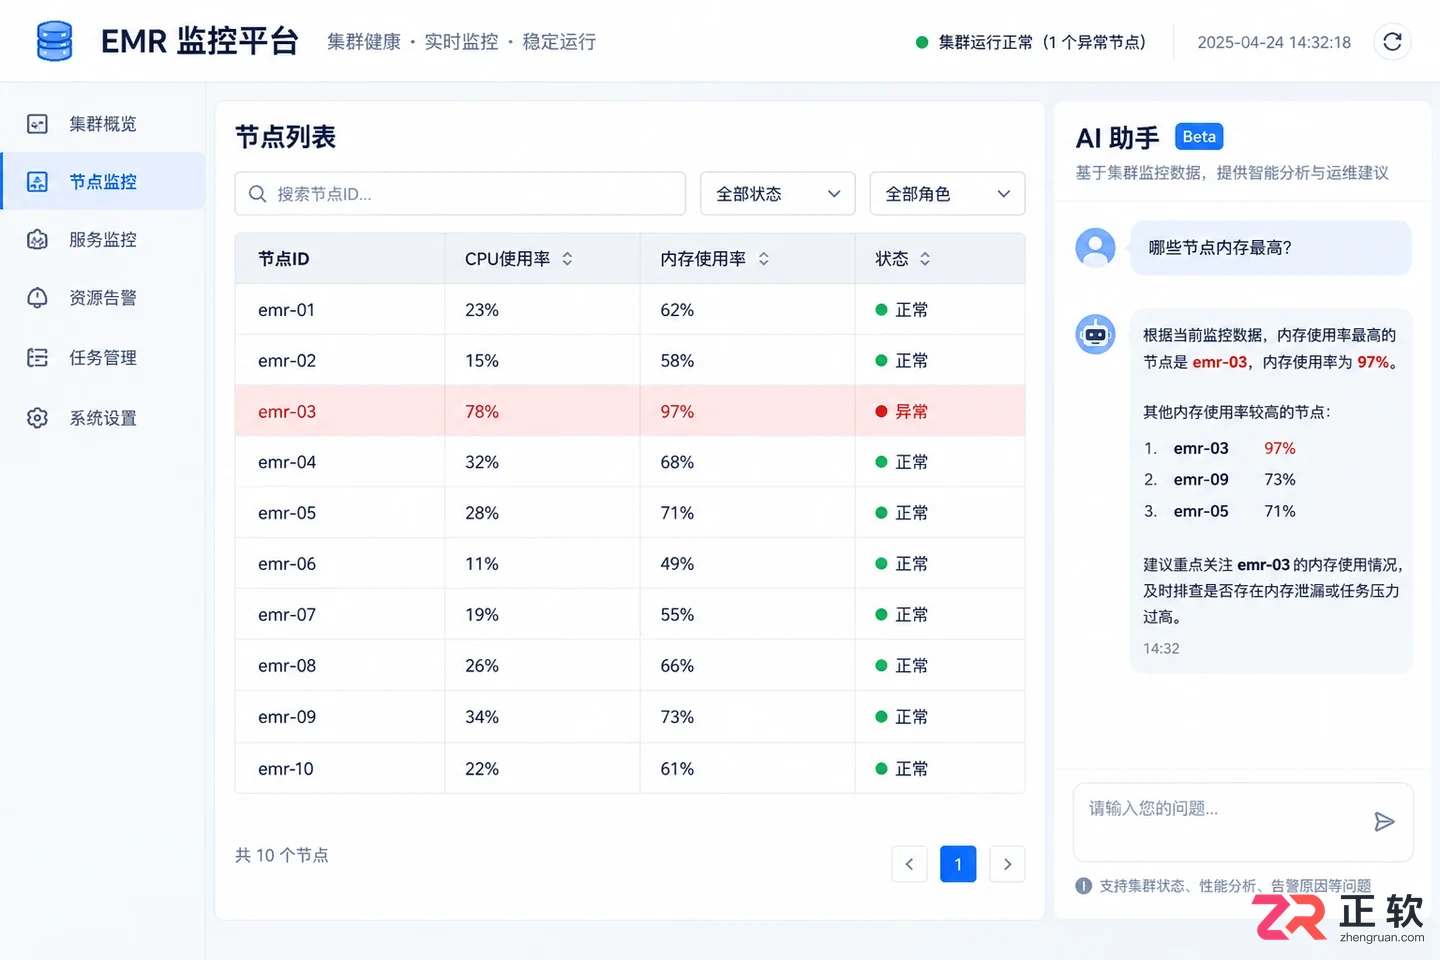Click the AI robot avatar icon
This screenshot has height=960, width=1440.
point(1095,334)
